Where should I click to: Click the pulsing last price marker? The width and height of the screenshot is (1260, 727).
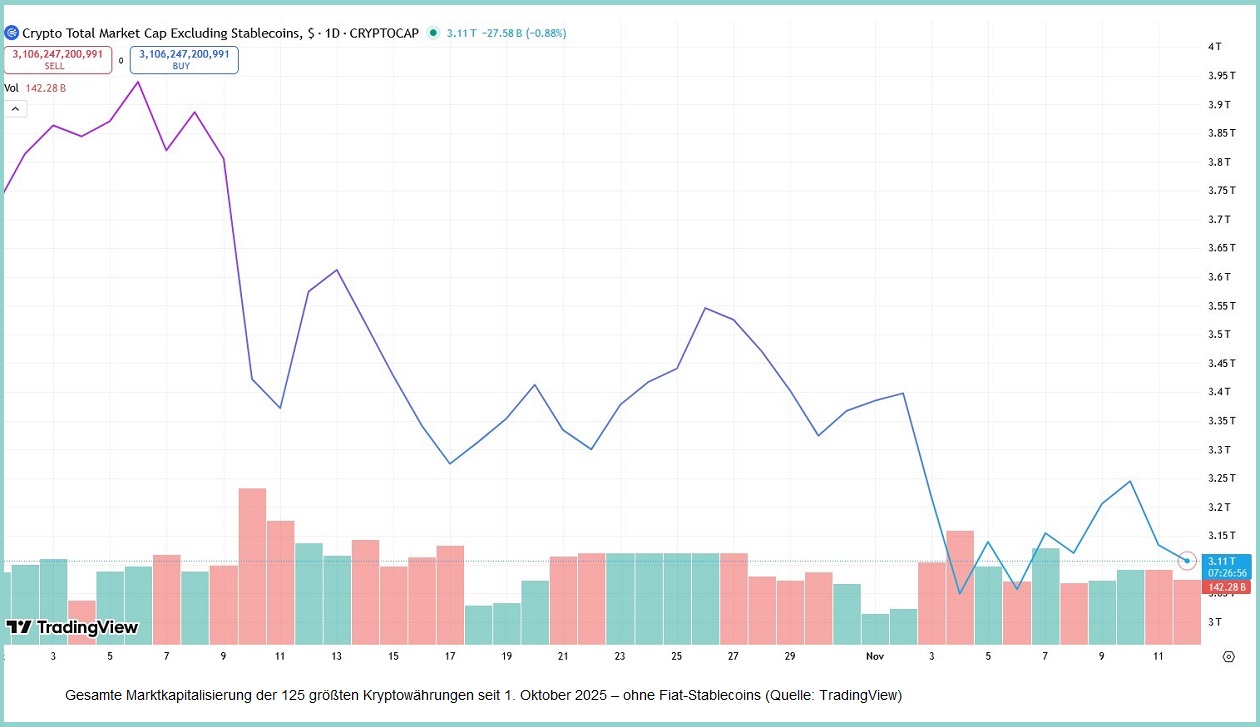[1187, 561]
